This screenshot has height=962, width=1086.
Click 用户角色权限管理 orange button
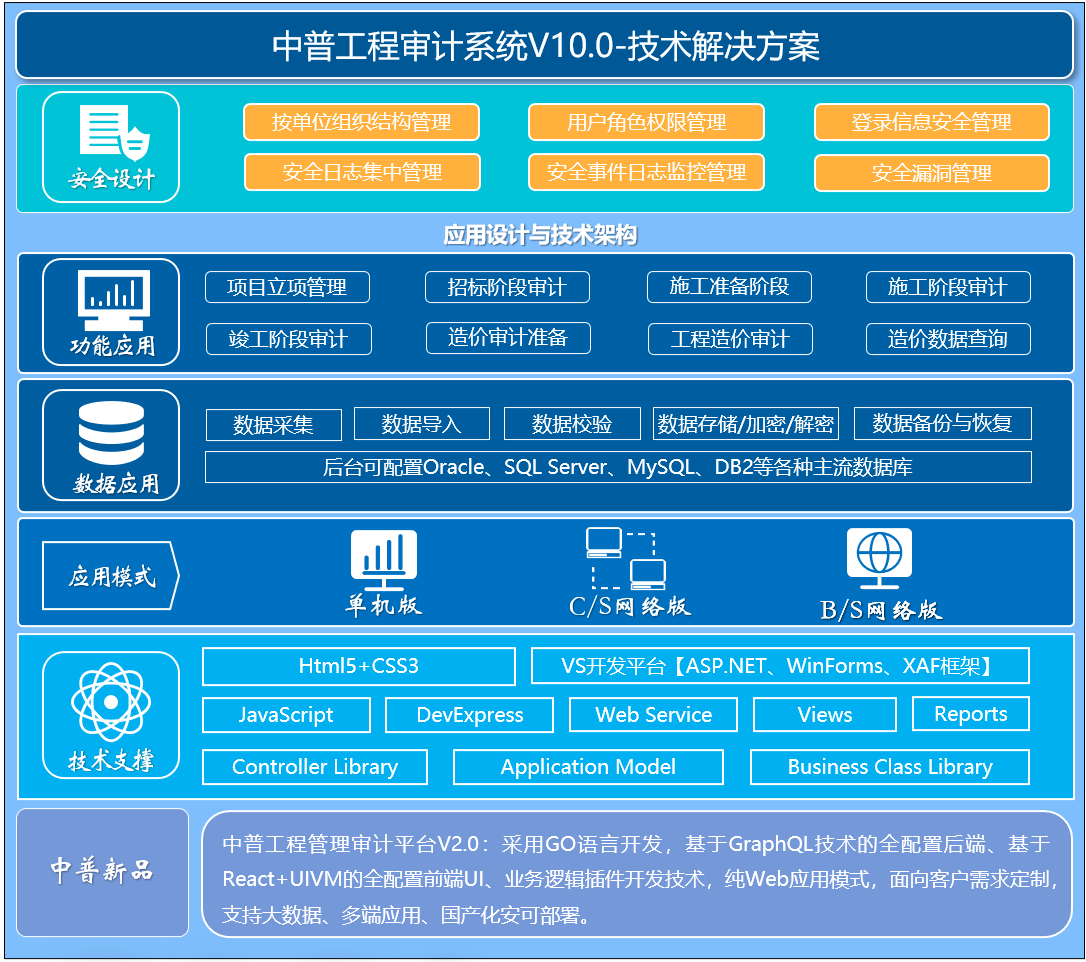[646, 122]
